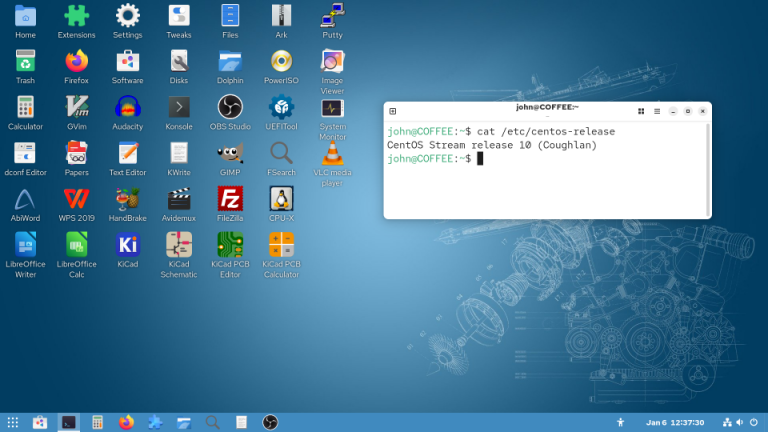Open the OBS Studio desktop icon
The height and width of the screenshot is (432, 768).
point(230,107)
